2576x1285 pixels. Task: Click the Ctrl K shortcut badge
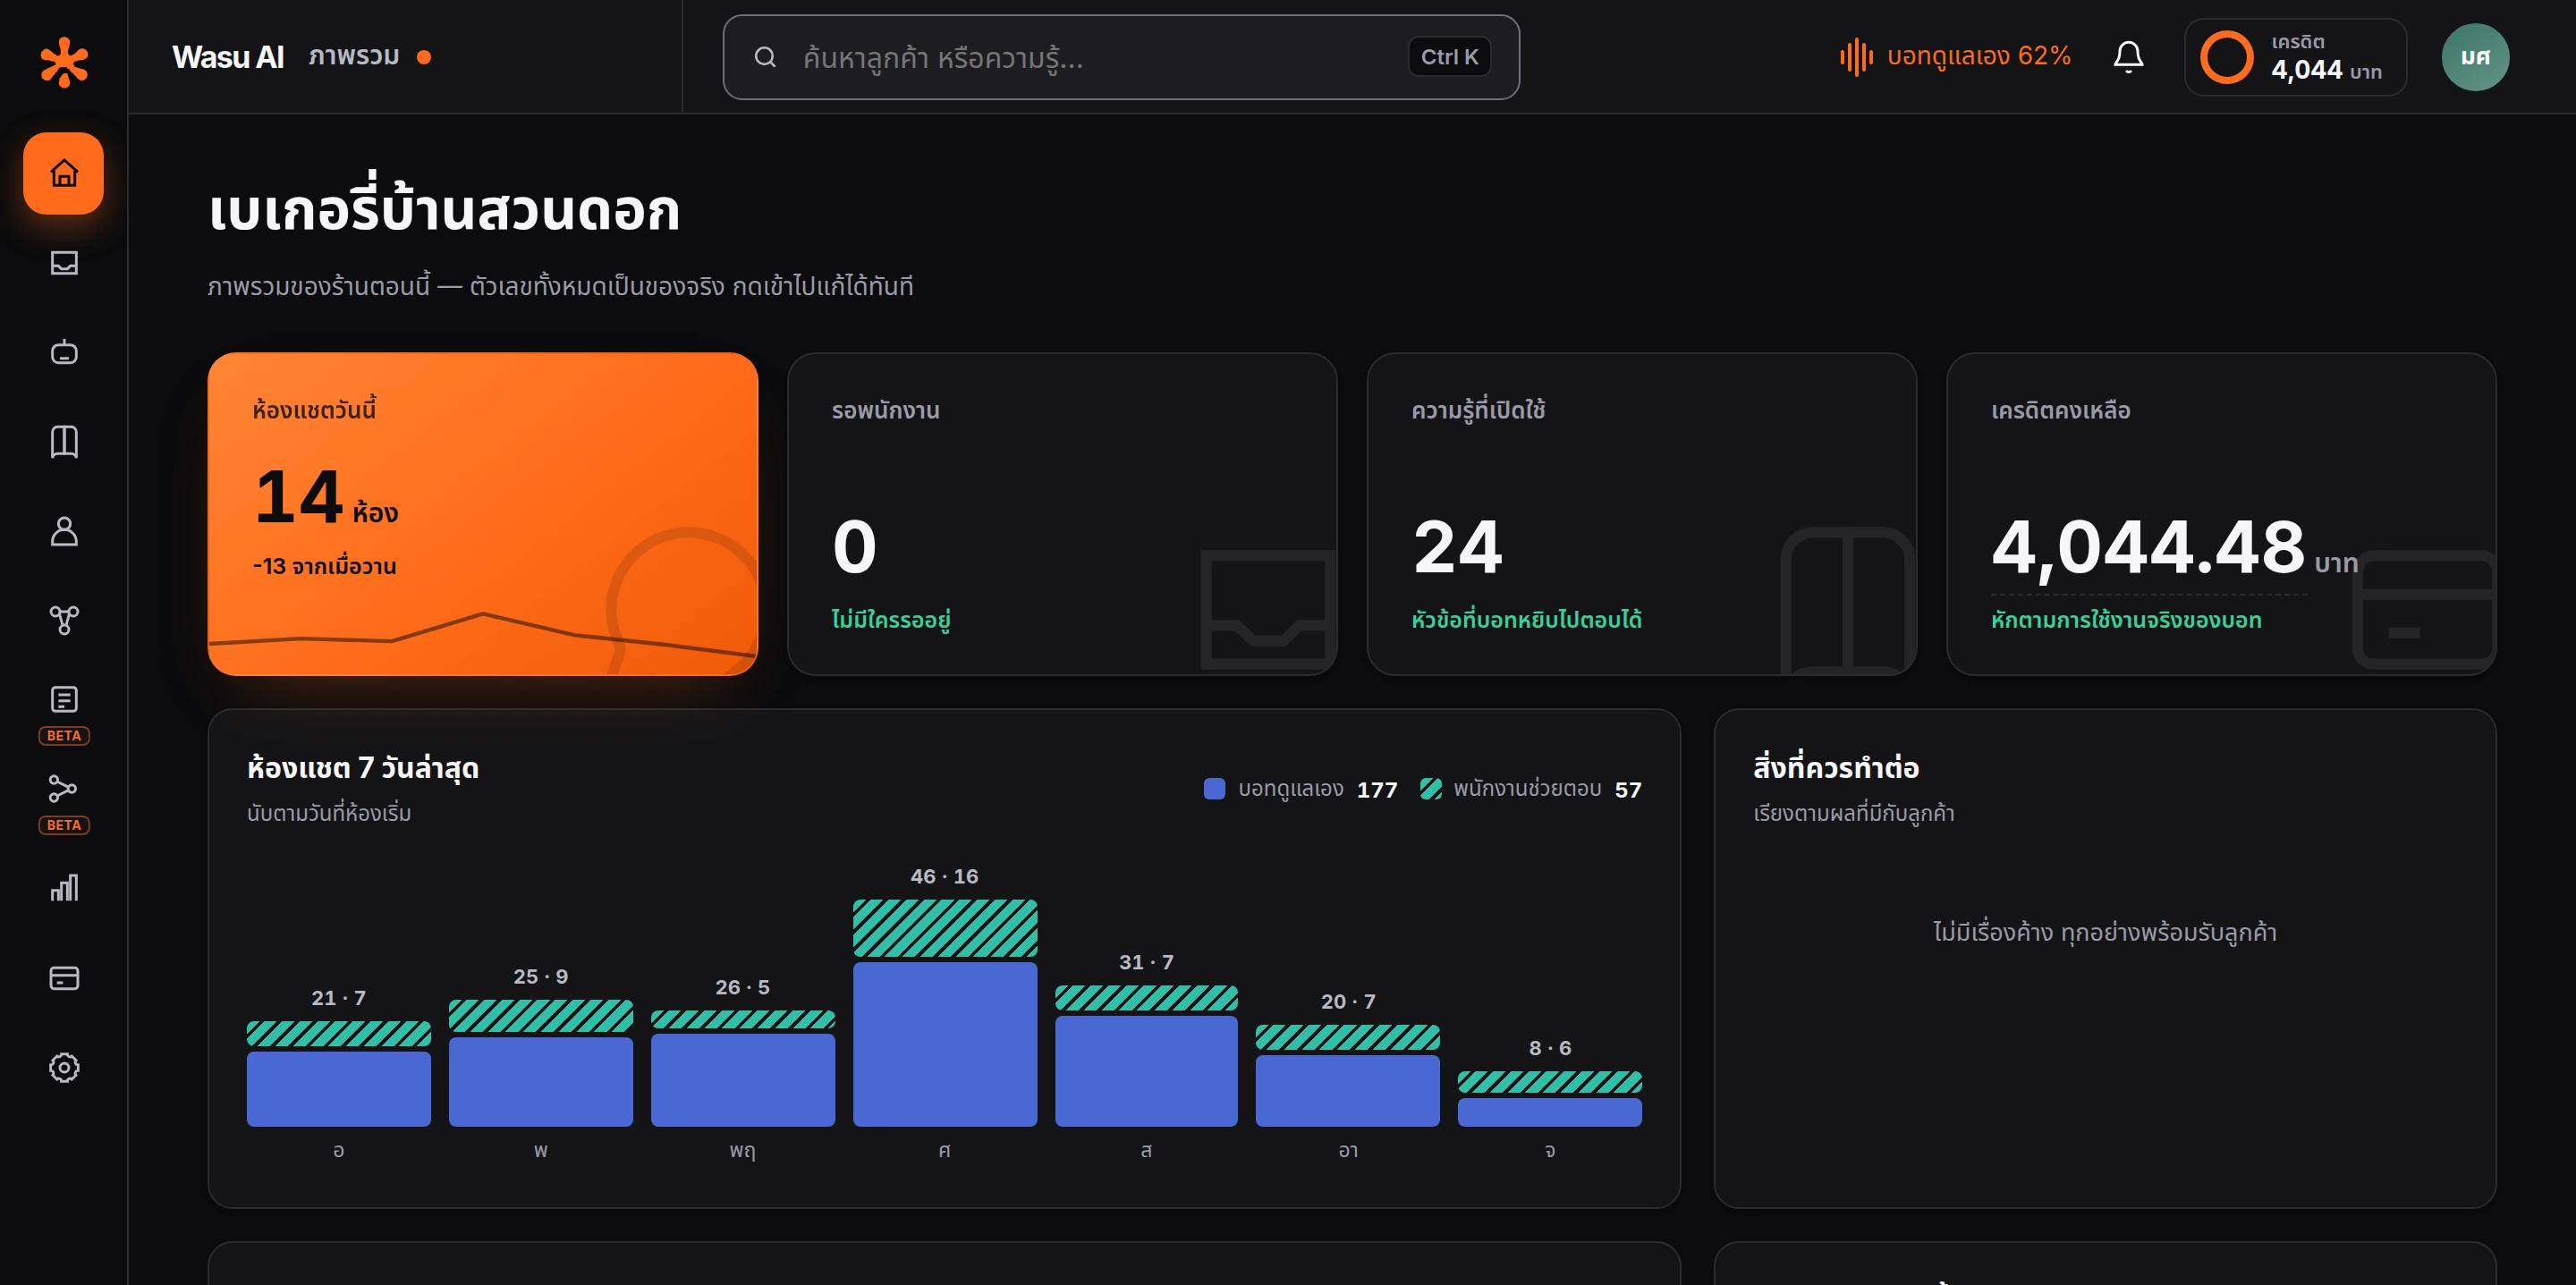click(x=1449, y=57)
